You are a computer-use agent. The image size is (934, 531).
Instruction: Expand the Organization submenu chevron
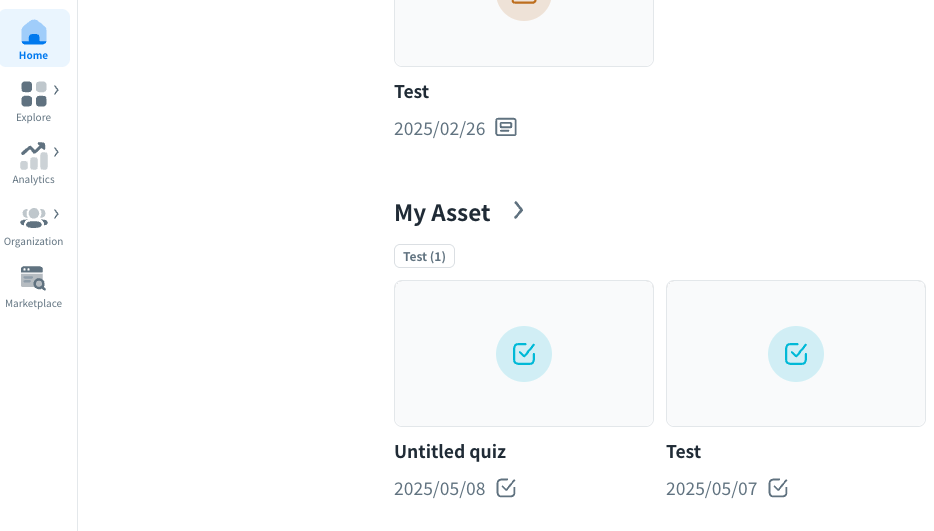(x=57, y=214)
